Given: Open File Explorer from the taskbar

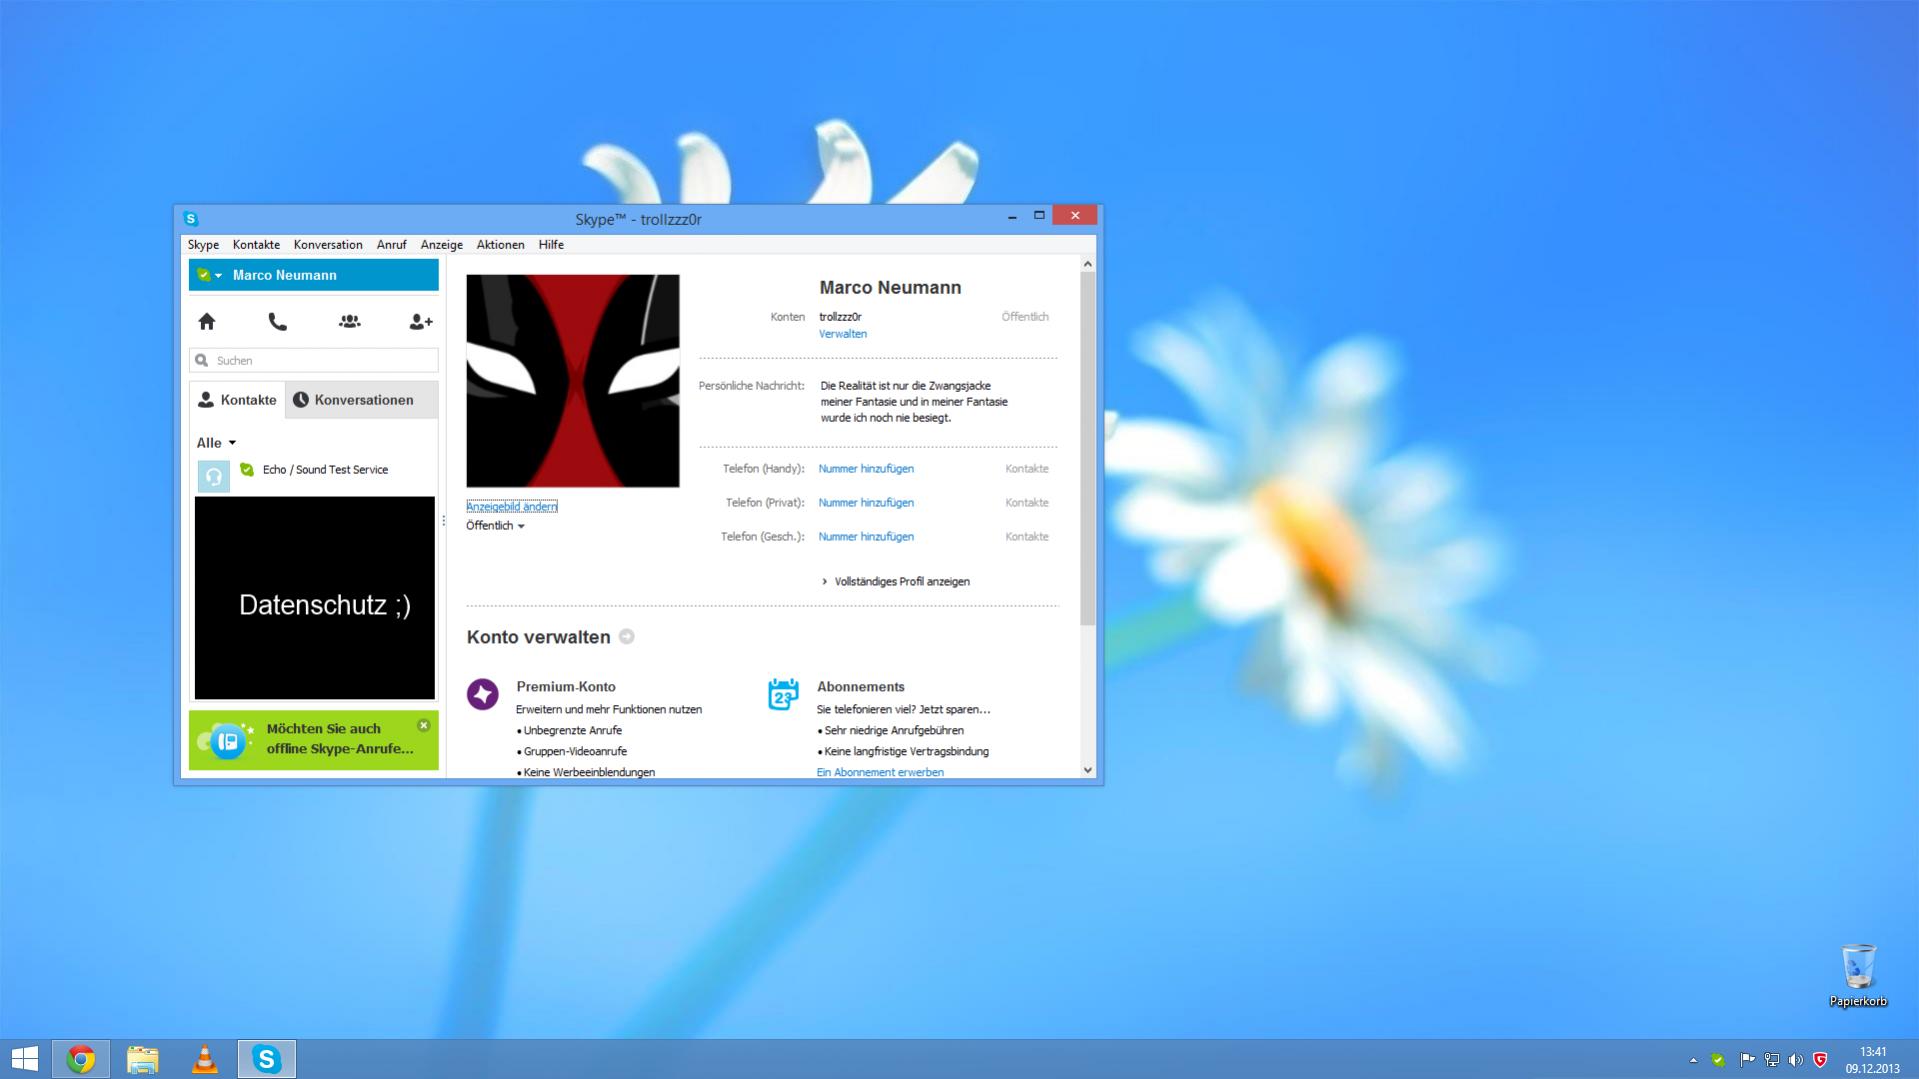Looking at the screenshot, I should pyautogui.click(x=143, y=1059).
